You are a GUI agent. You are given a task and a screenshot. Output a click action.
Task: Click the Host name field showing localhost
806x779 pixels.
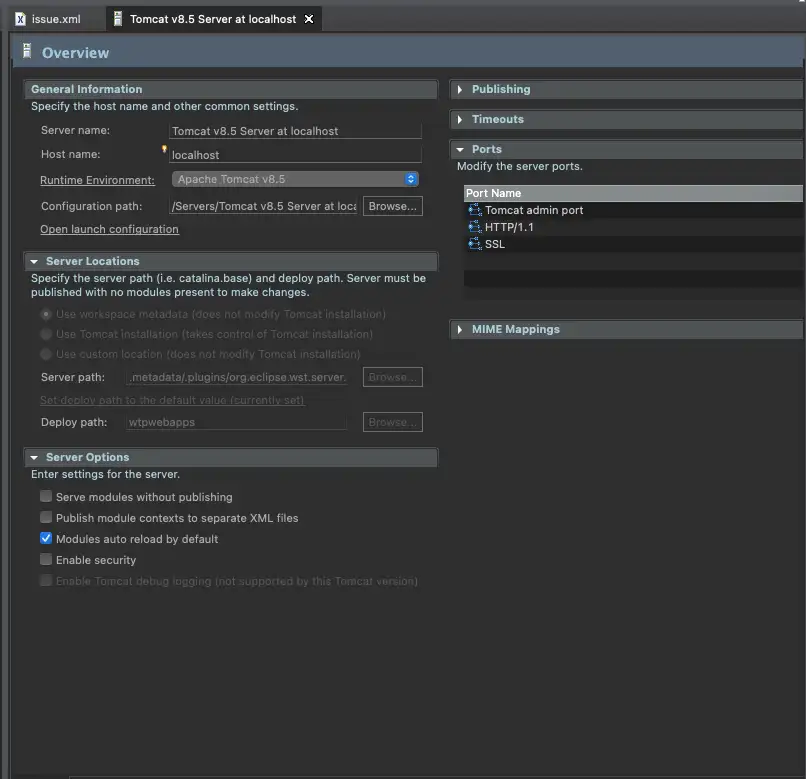tap(295, 155)
